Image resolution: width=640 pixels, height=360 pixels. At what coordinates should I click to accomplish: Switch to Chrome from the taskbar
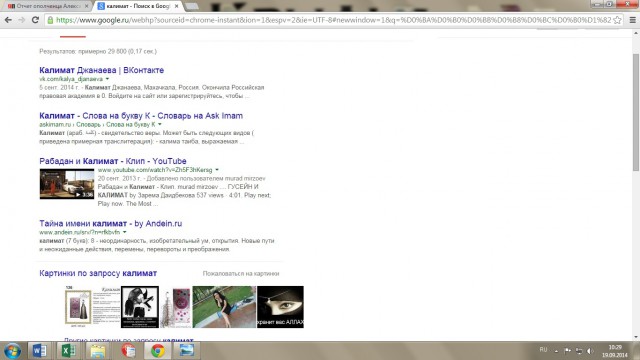click(x=158, y=351)
